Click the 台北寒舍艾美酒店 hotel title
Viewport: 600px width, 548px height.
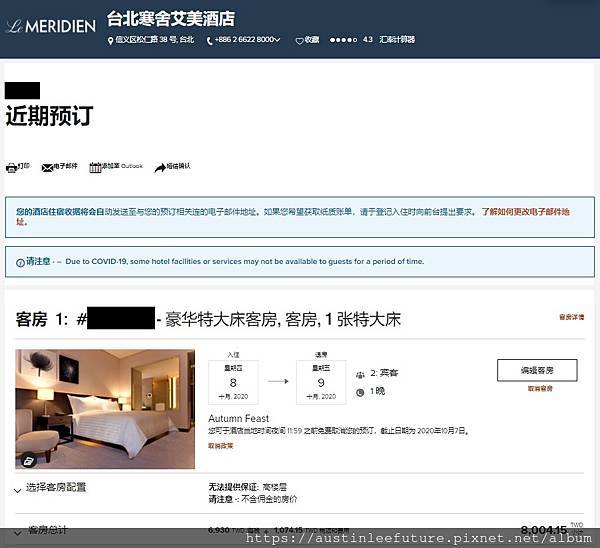[171, 19]
